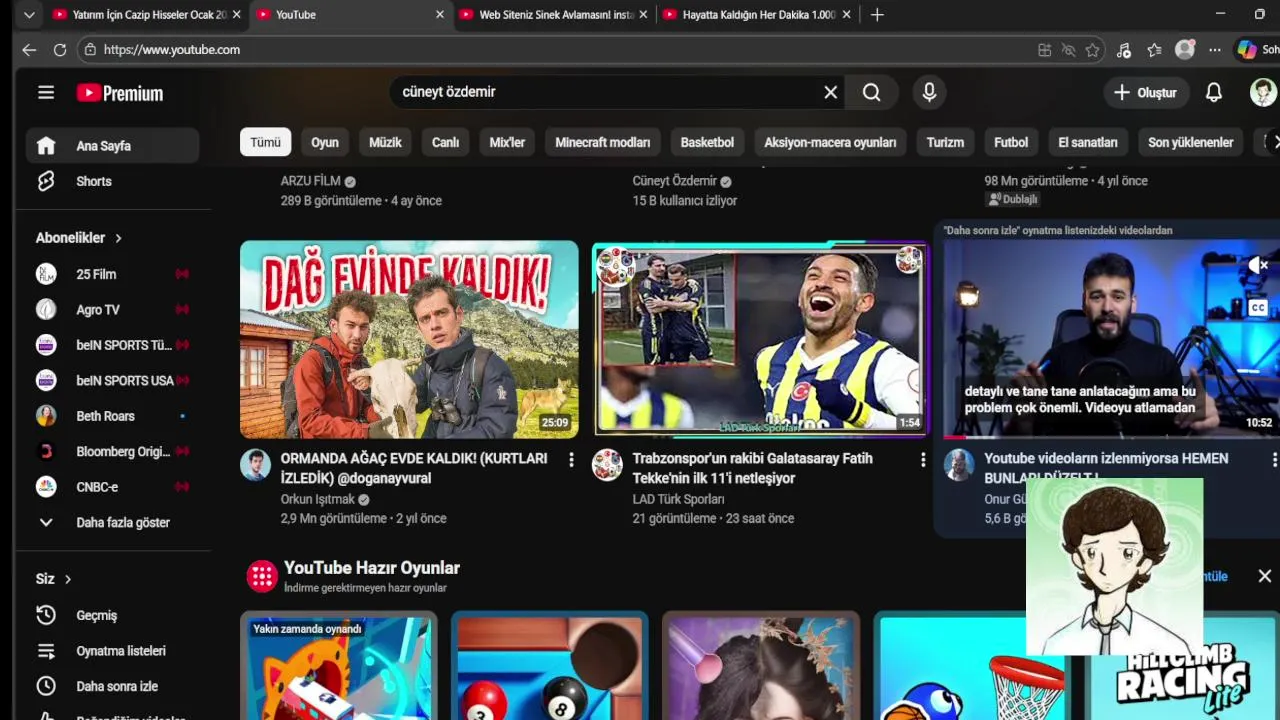The image size is (1280, 720).
Task: Select Müzik filter chip
Action: (x=385, y=142)
